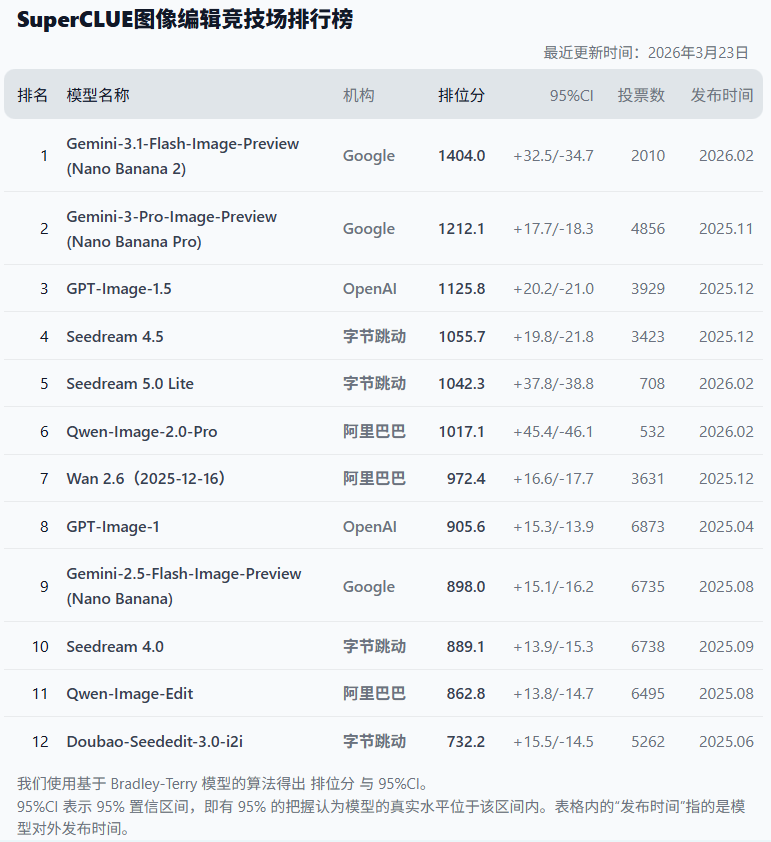Open the Wan 2.6 model entry
Image resolution: width=771 pixels, height=842 pixels.
pos(146,479)
